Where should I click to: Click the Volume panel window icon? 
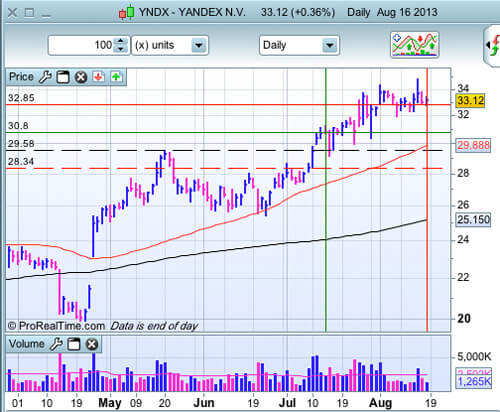coord(74,344)
